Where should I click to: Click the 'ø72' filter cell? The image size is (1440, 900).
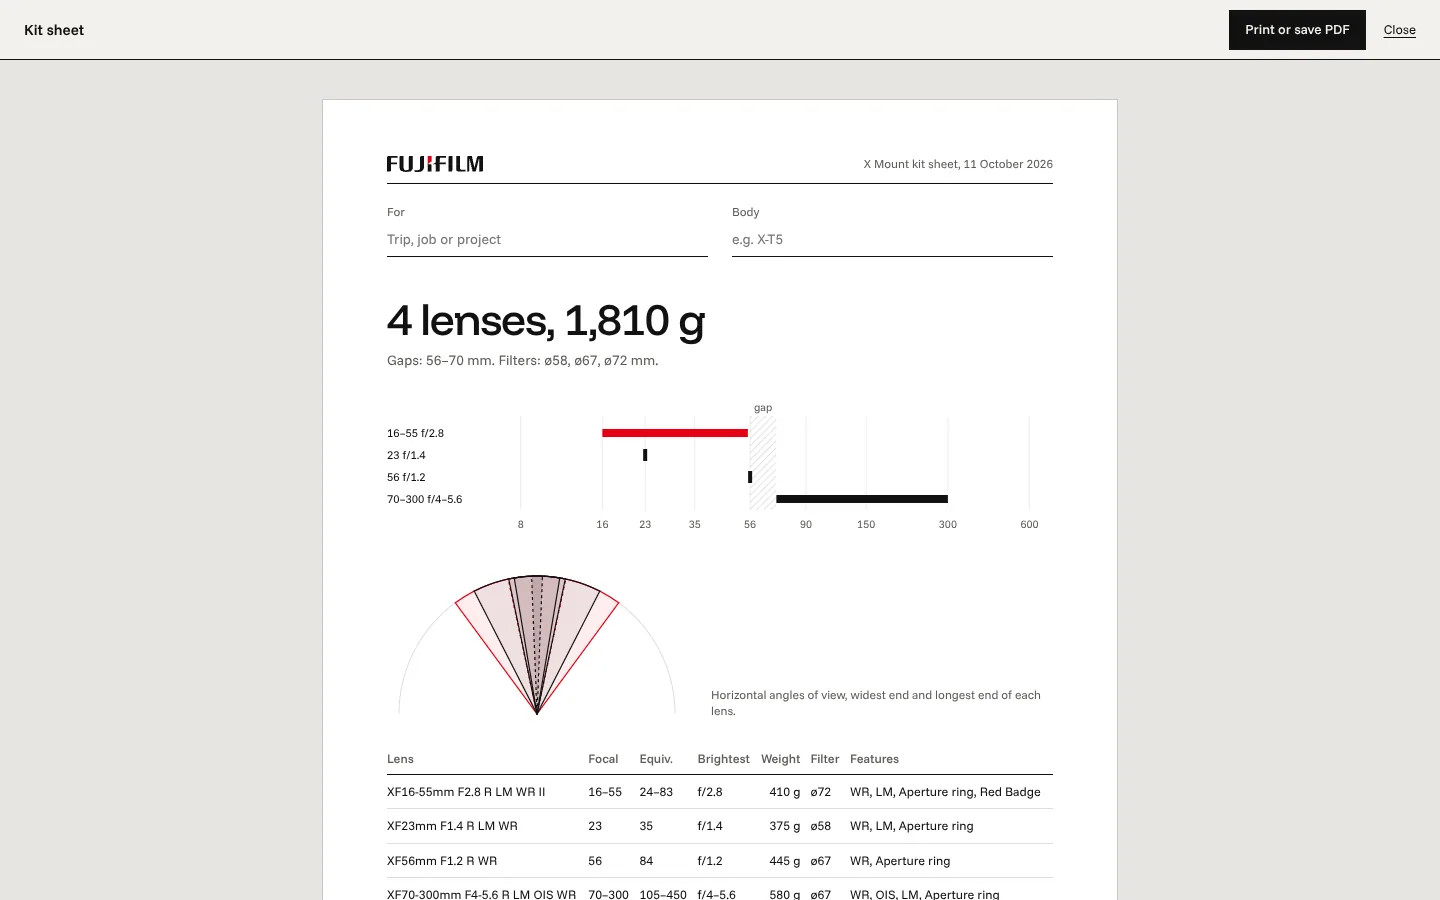(x=820, y=792)
